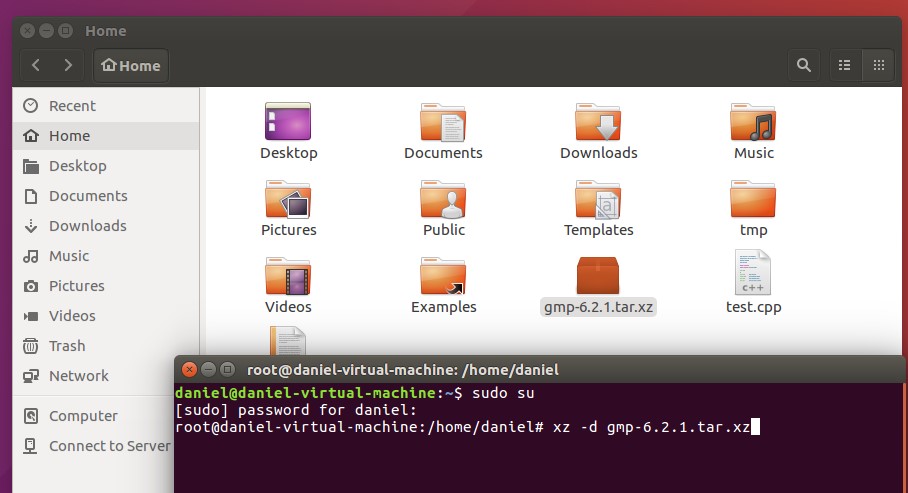Open the tmp folder
Viewport: 908px width, 493px height.
coord(753,200)
